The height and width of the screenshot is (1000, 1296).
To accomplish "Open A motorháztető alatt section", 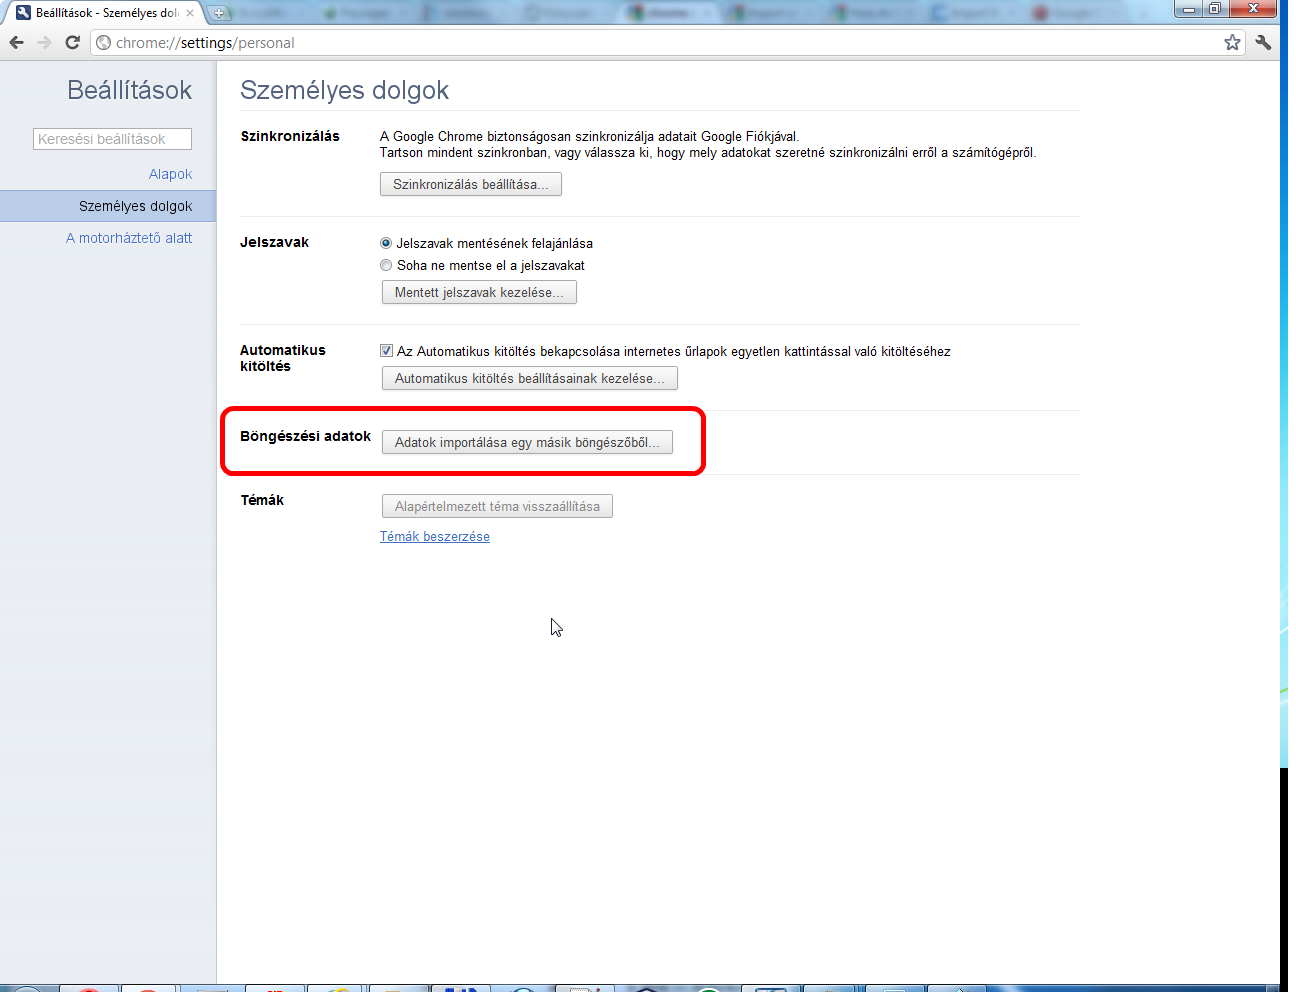I will (x=129, y=238).
